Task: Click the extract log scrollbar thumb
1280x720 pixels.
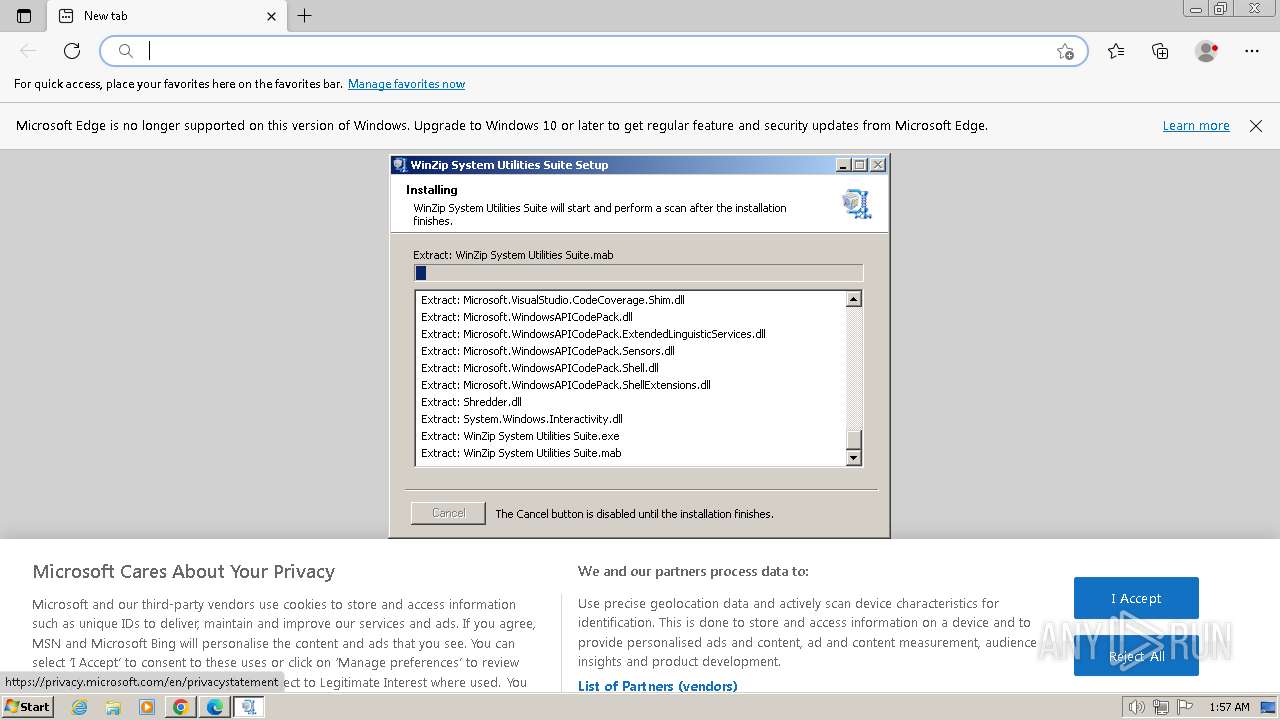Action: (854, 440)
